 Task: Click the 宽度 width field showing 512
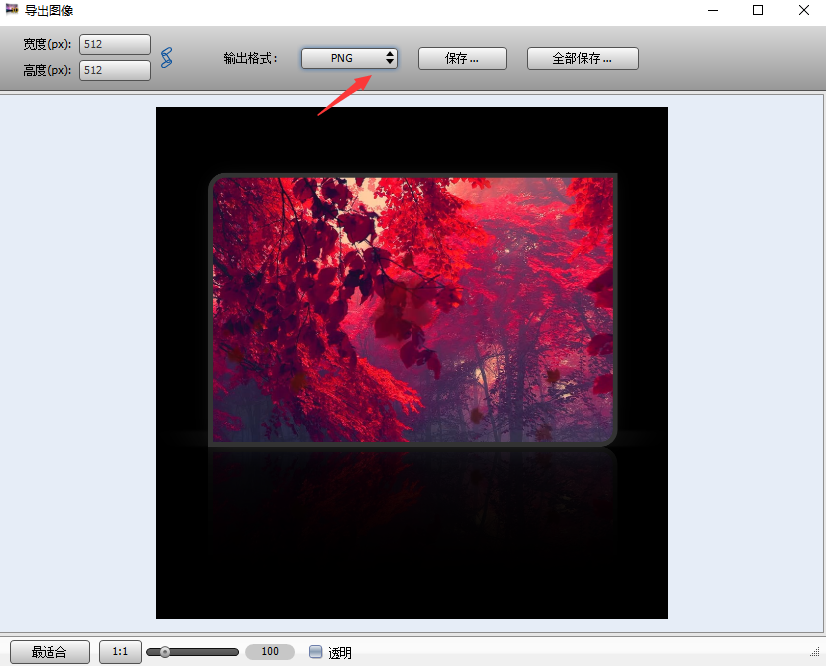114,44
